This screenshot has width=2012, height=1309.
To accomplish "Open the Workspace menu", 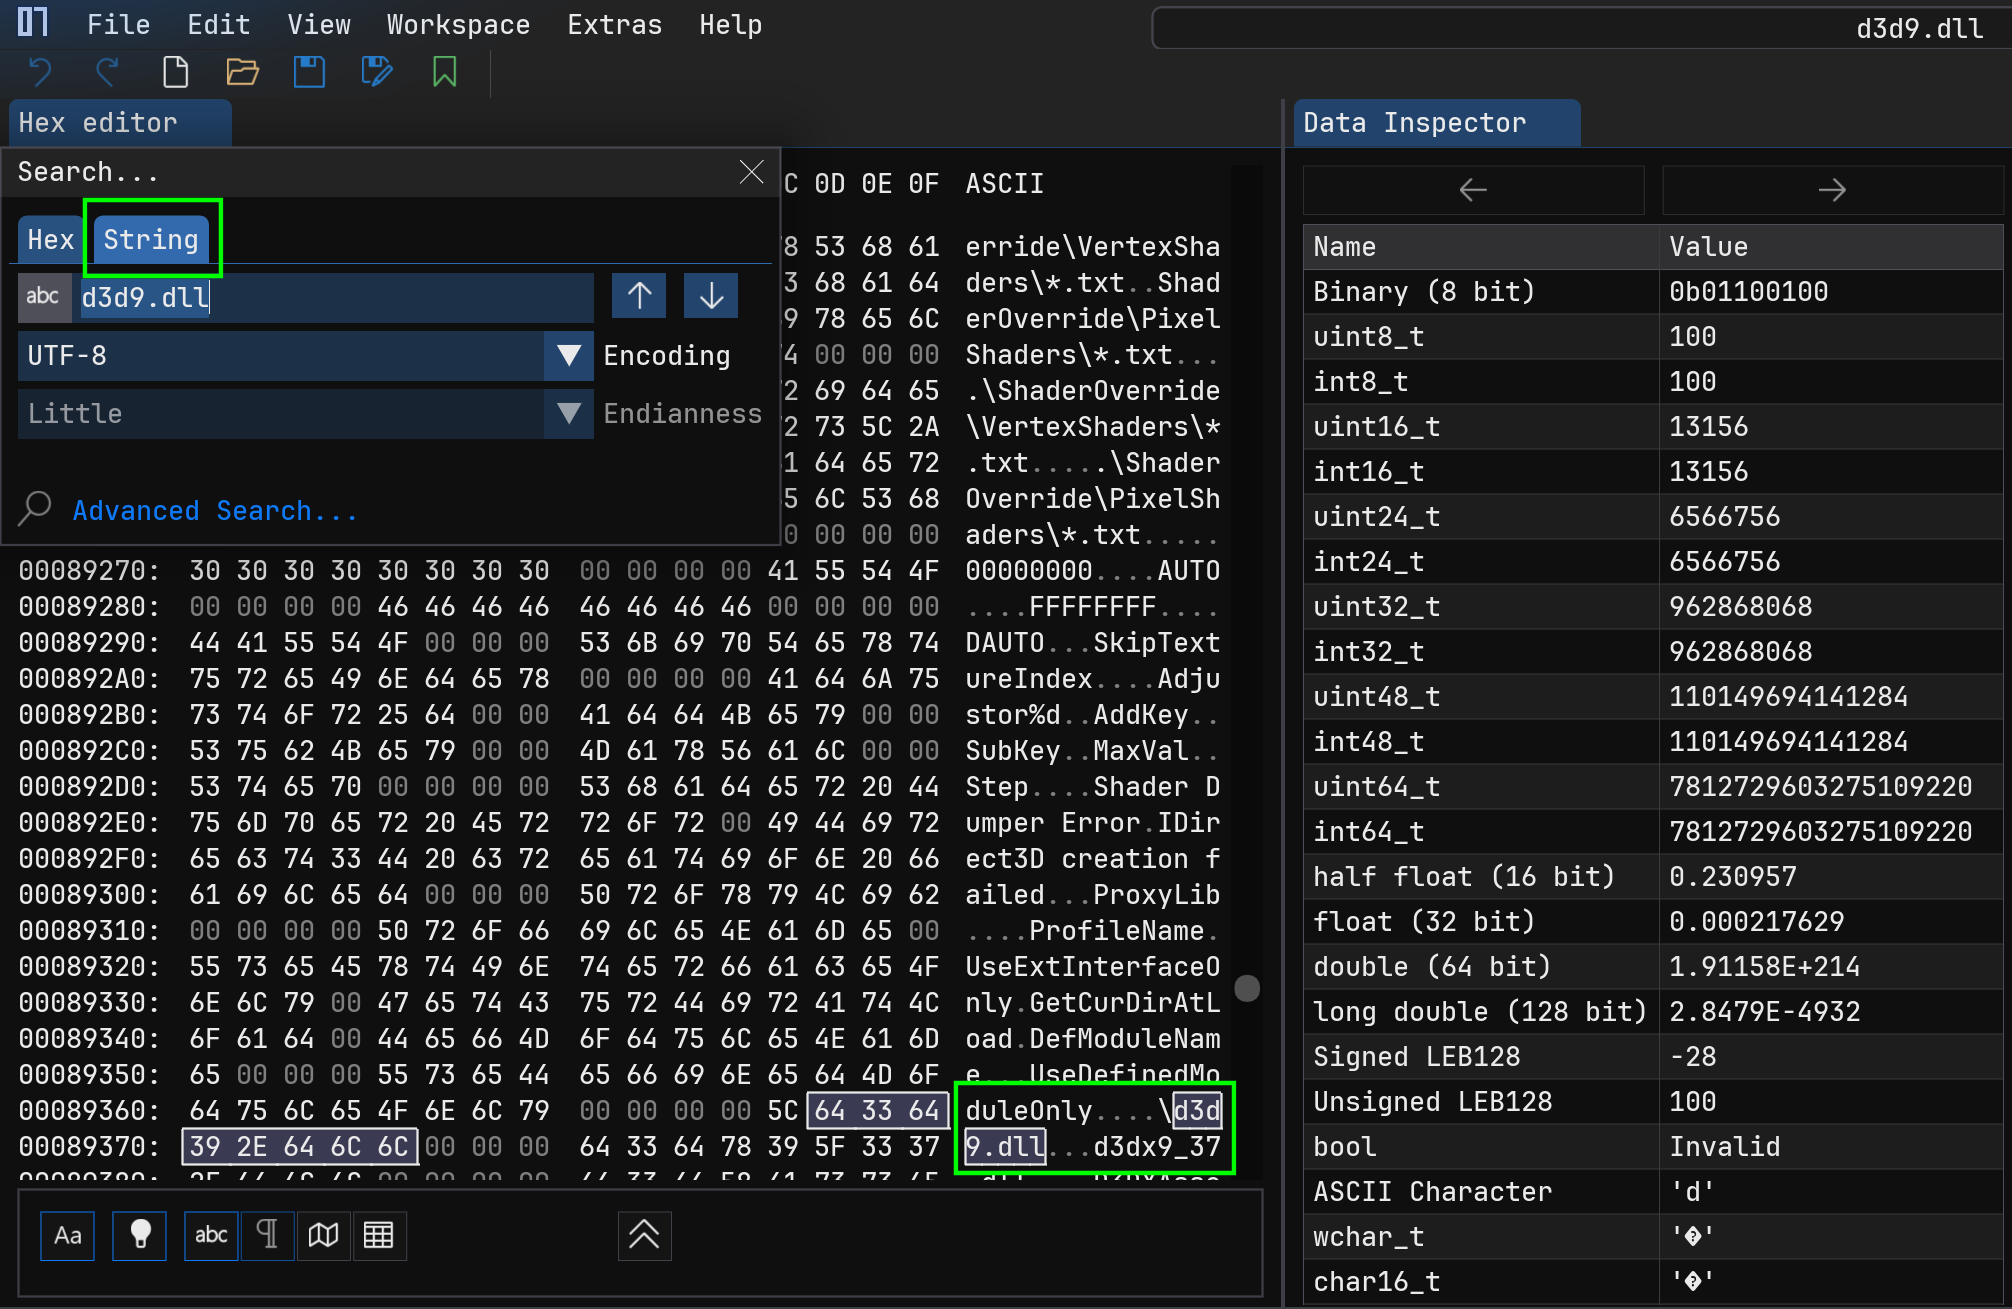I will (x=458, y=25).
